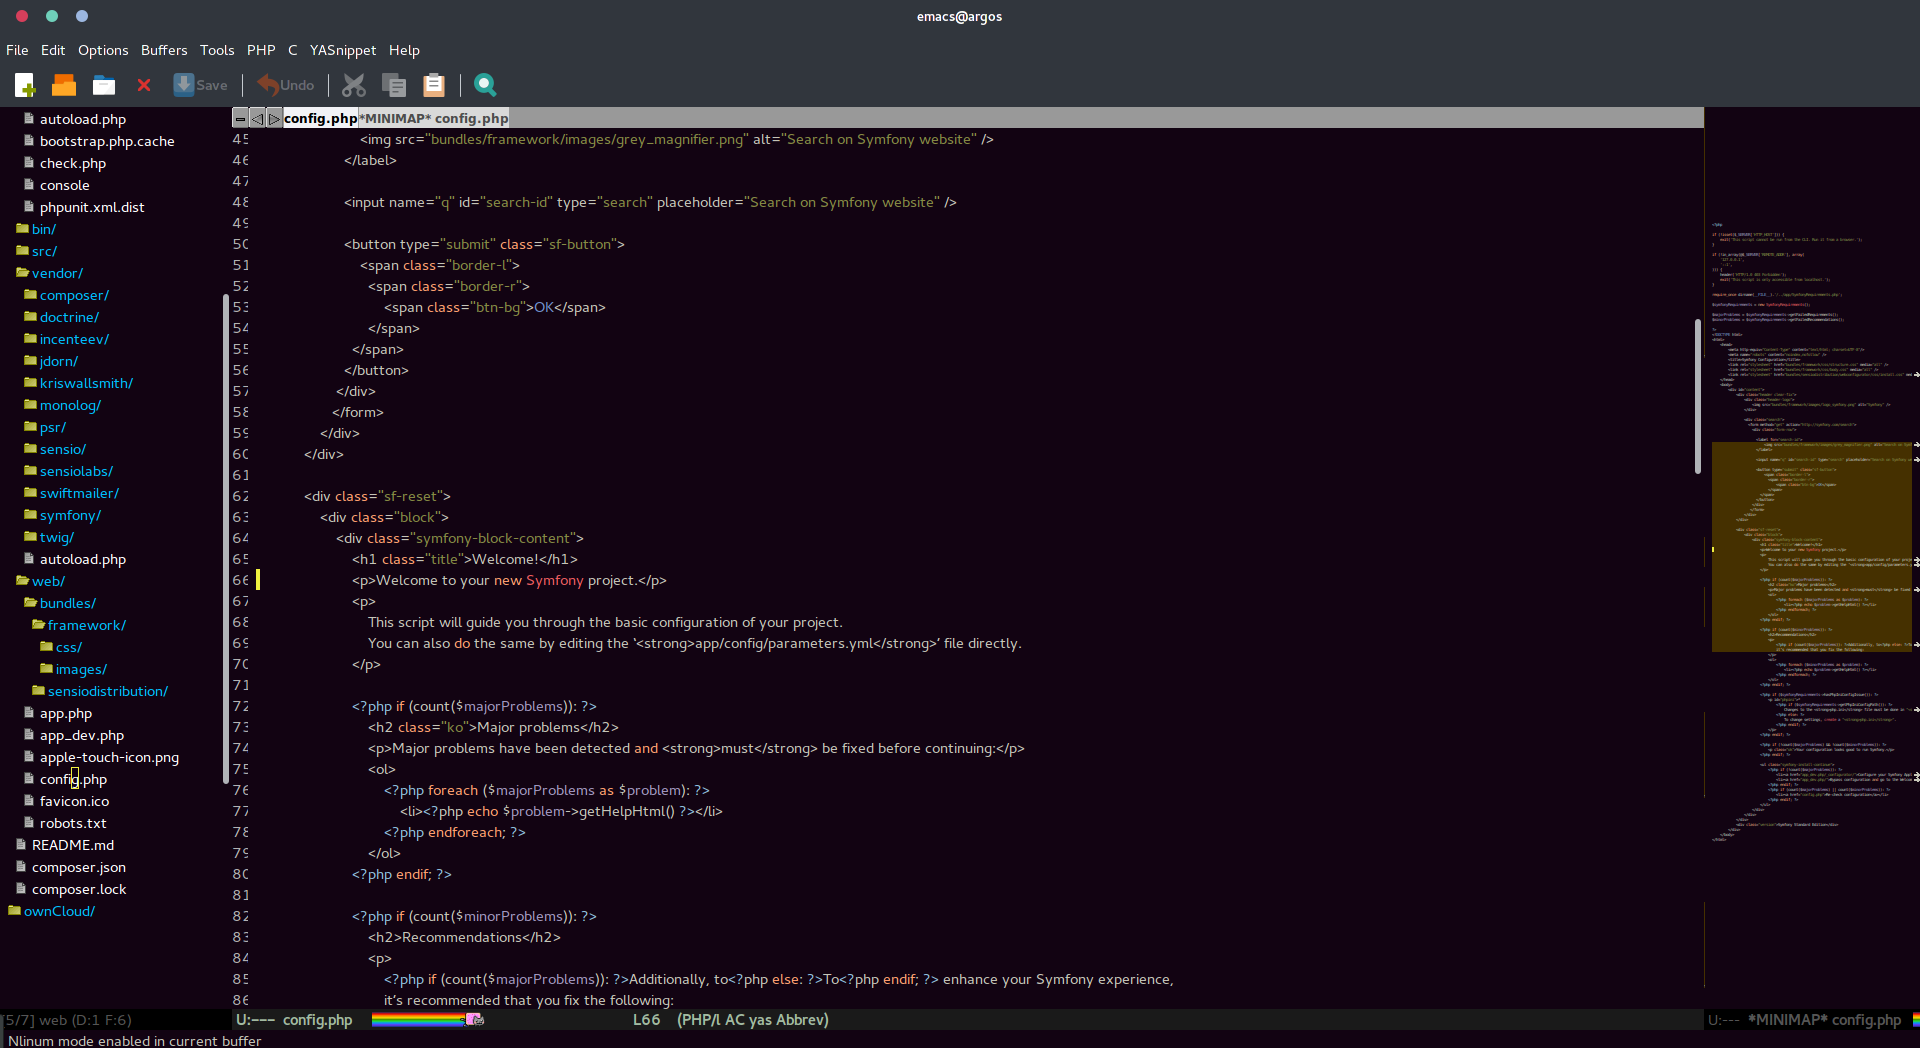Open robots.txt in the tree
Screen dimensions: 1920x1048
point(73,823)
